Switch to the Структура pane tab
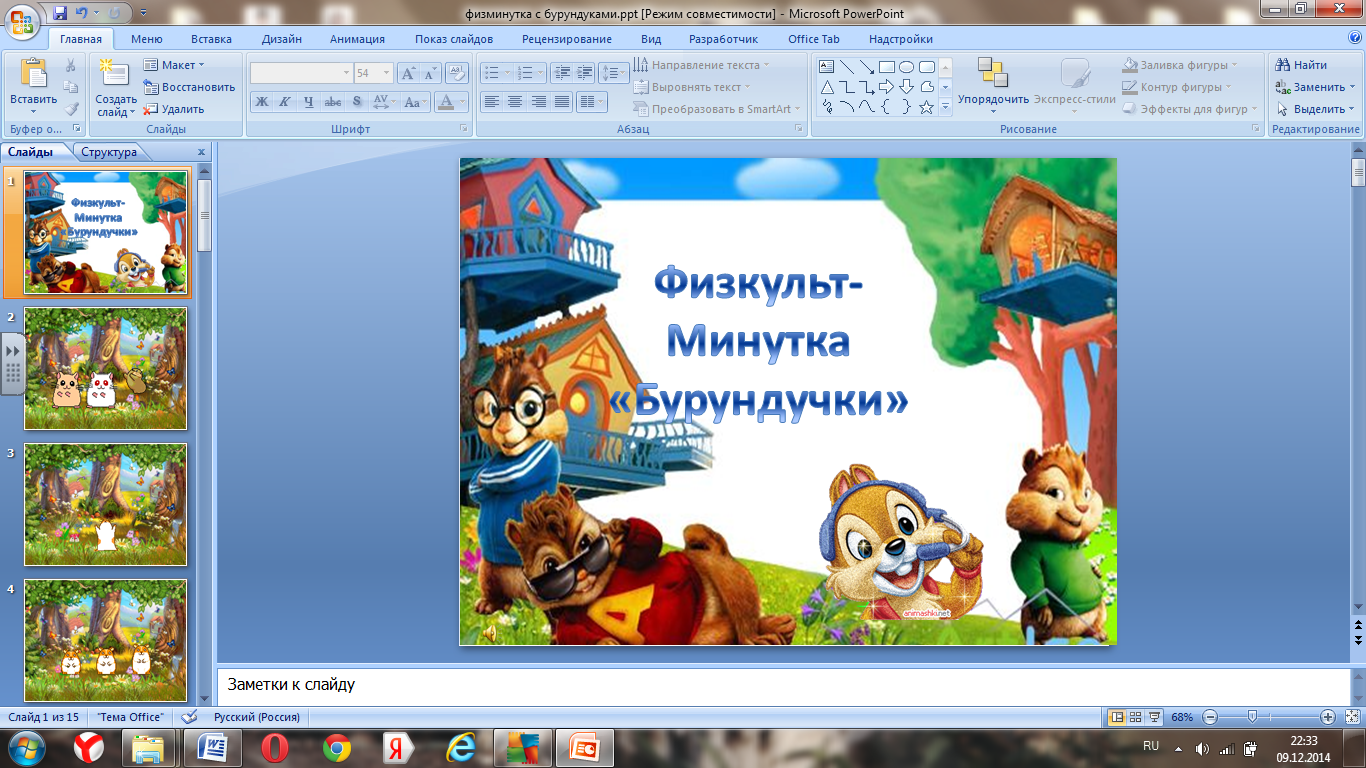This screenshot has height=768, width=1366. pos(109,152)
